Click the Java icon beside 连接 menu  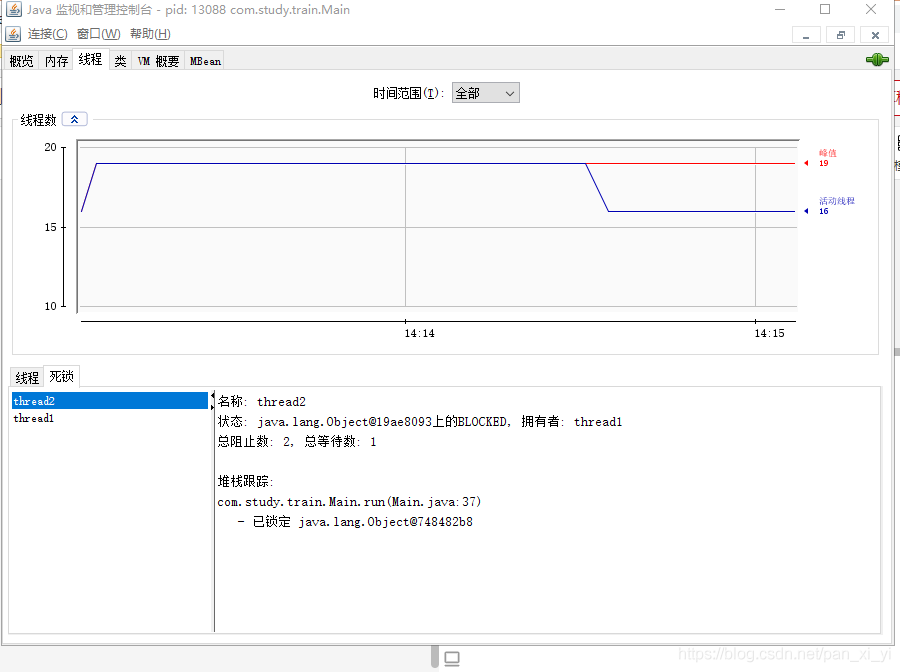pyautogui.click(x=13, y=34)
